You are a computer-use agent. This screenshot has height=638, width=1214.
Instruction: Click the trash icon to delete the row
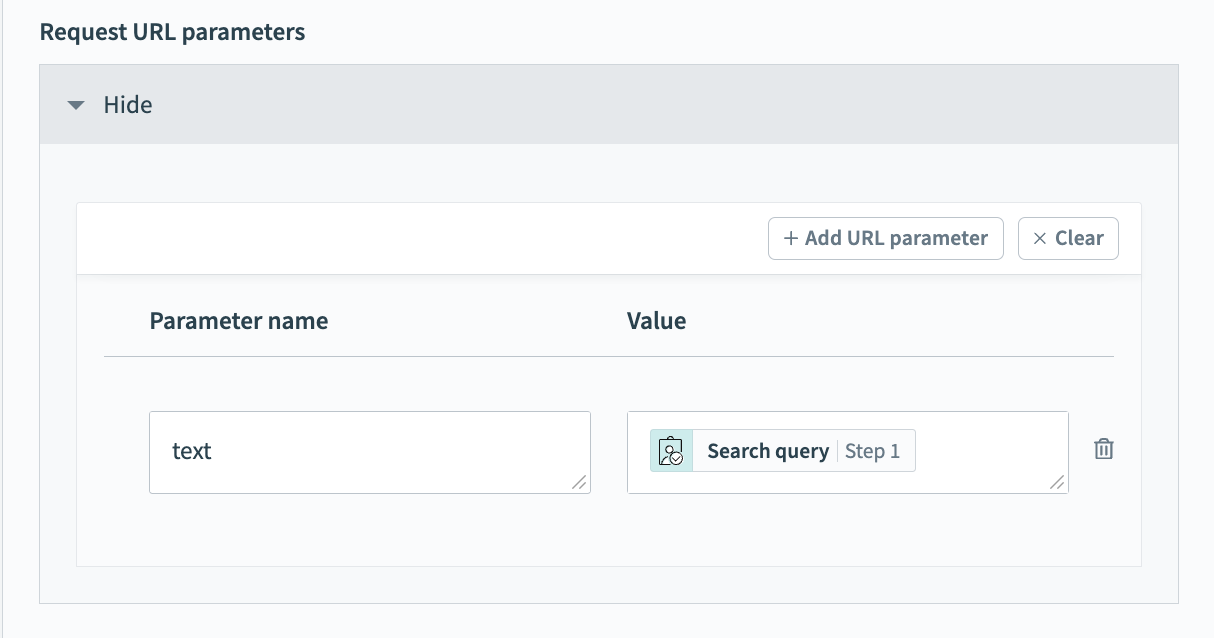coord(1104,449)
